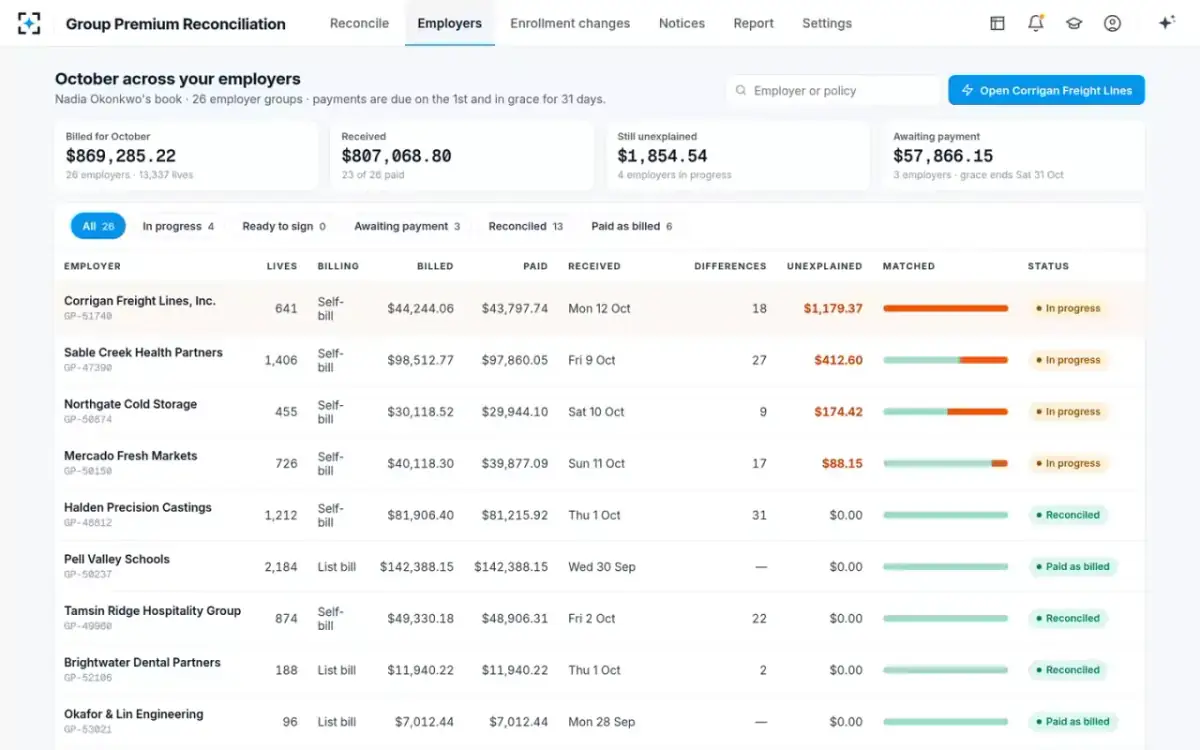Click differences count 31 for Halden
1200x750 pixels.
[x=759, y=515]
